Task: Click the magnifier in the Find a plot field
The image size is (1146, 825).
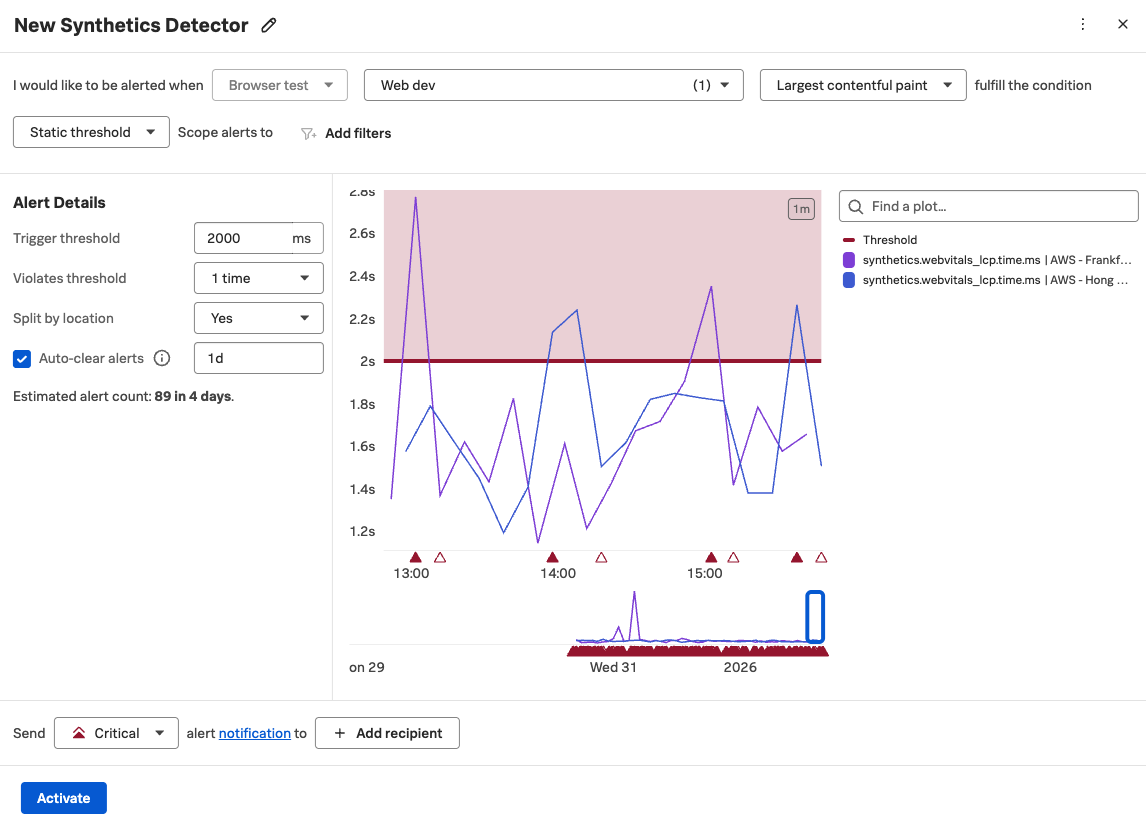Action: [x=855, y=206]
